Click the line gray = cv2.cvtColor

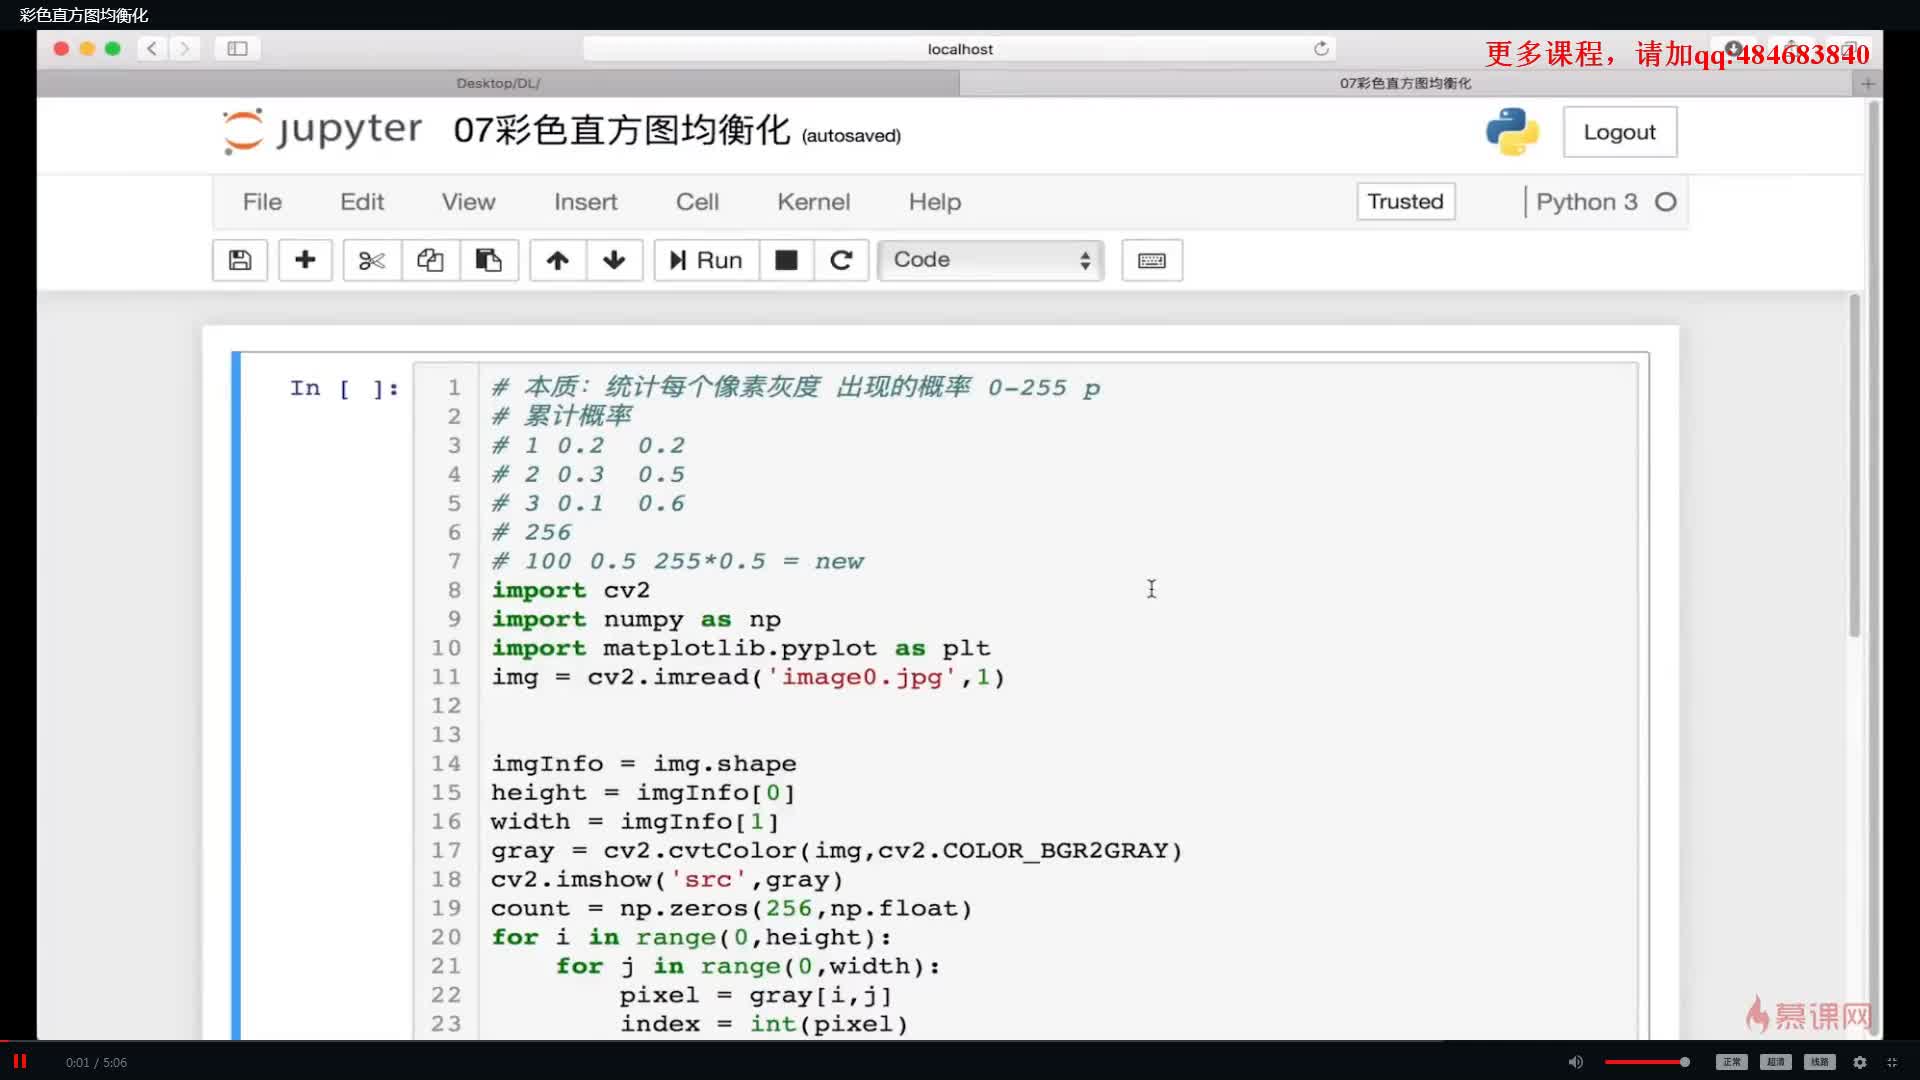pyautogui.click(x=836, y=850)
